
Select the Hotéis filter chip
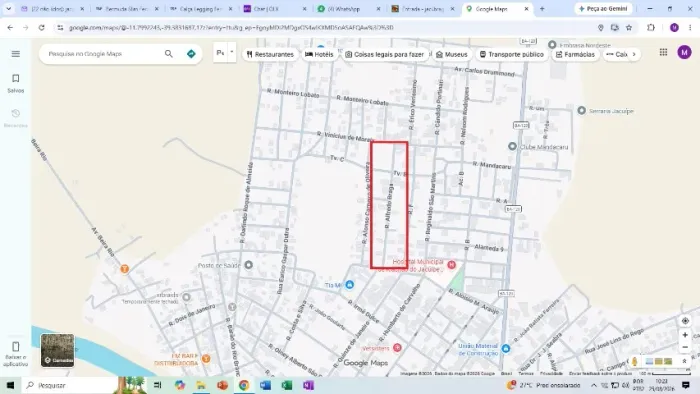pos(319,54)
